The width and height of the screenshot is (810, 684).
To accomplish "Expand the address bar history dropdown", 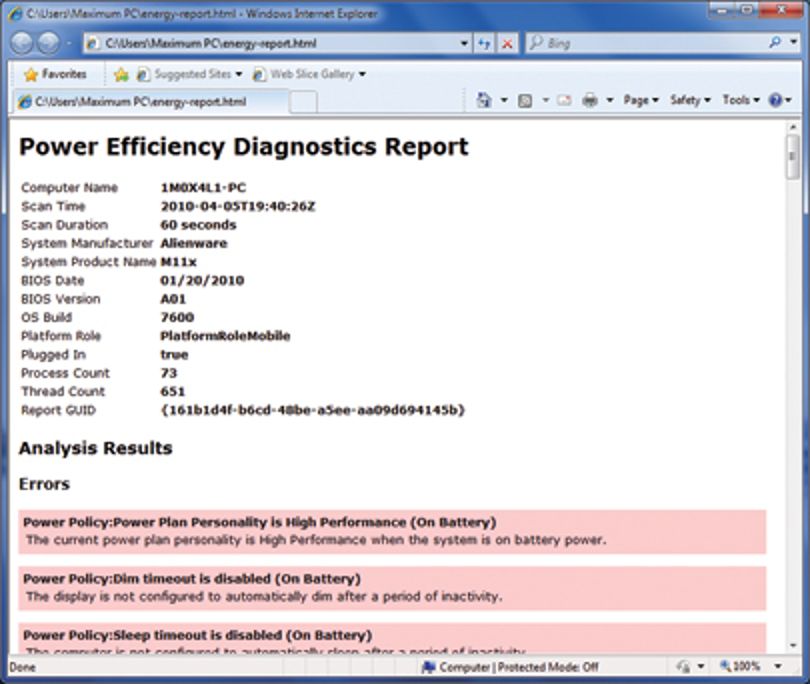I will click(464, 44).
